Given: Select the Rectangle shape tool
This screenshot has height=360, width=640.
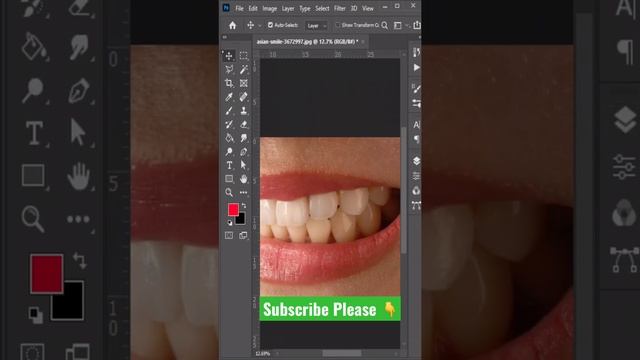Looking at the screenshot, I should pos(229,179).
